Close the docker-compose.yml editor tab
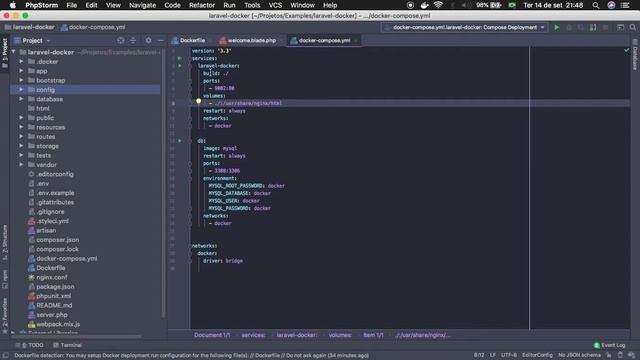The image size is (640, 360). [356, 40]
